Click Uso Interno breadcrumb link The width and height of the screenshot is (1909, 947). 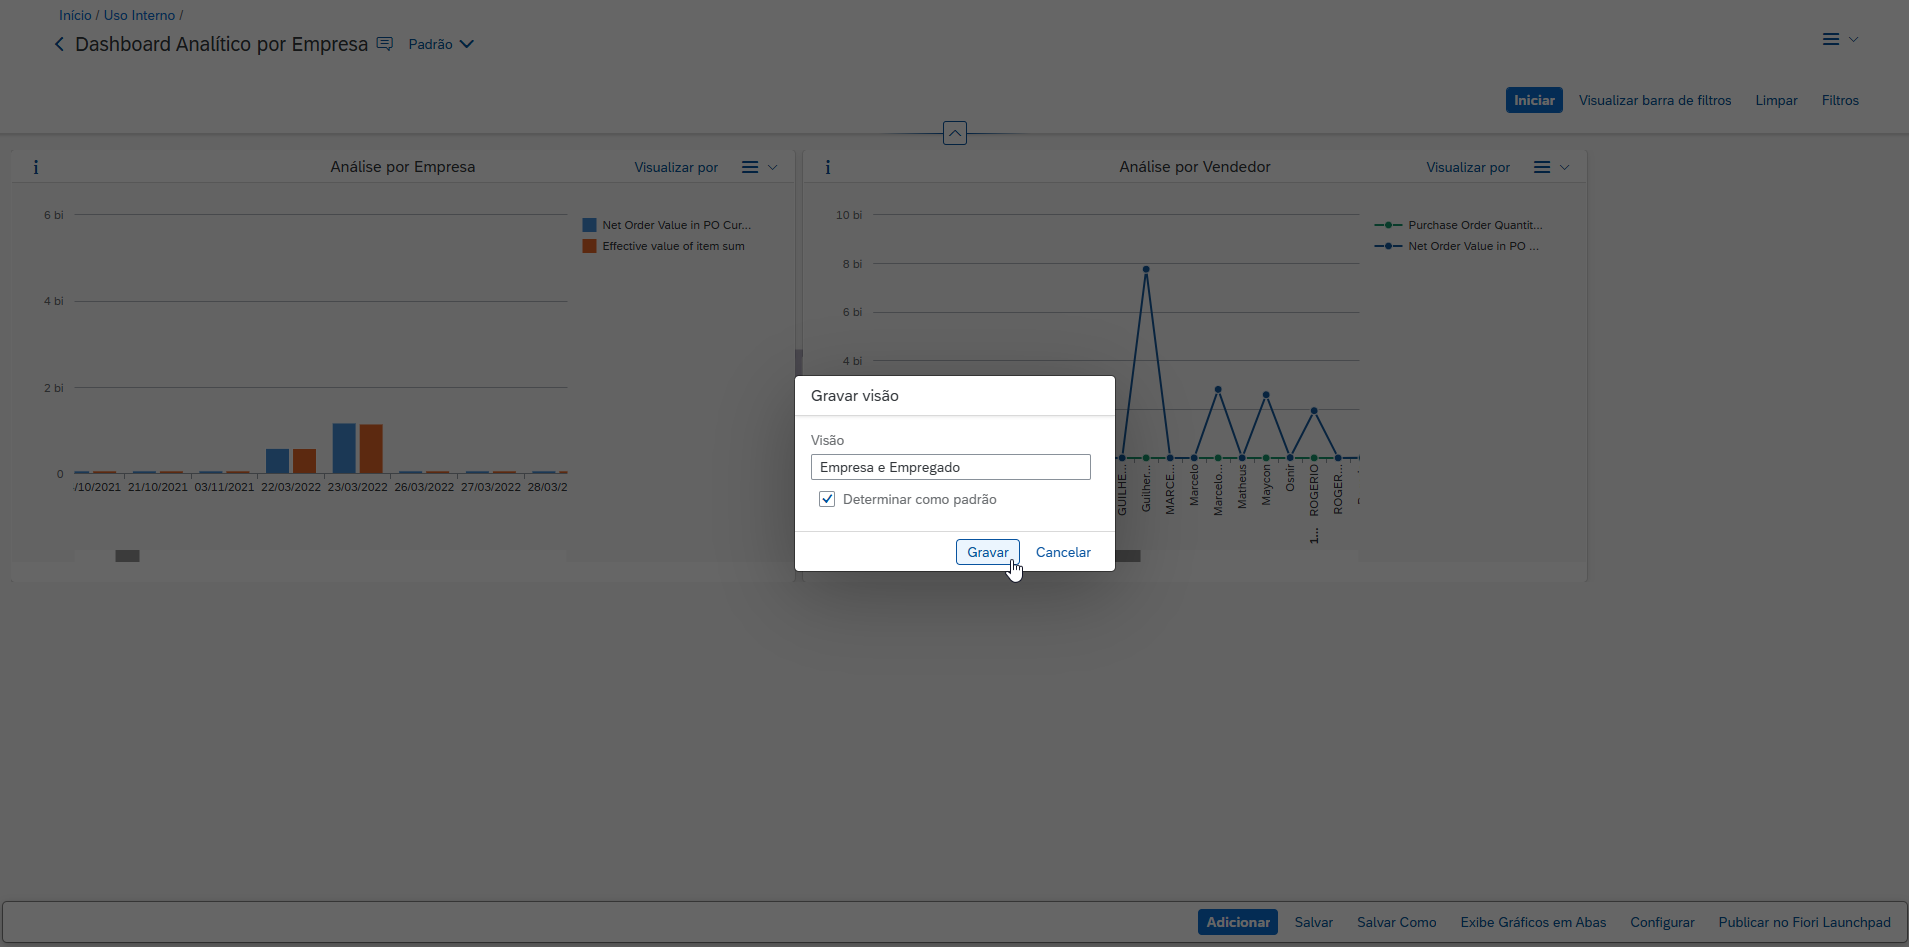click(139, 15)
